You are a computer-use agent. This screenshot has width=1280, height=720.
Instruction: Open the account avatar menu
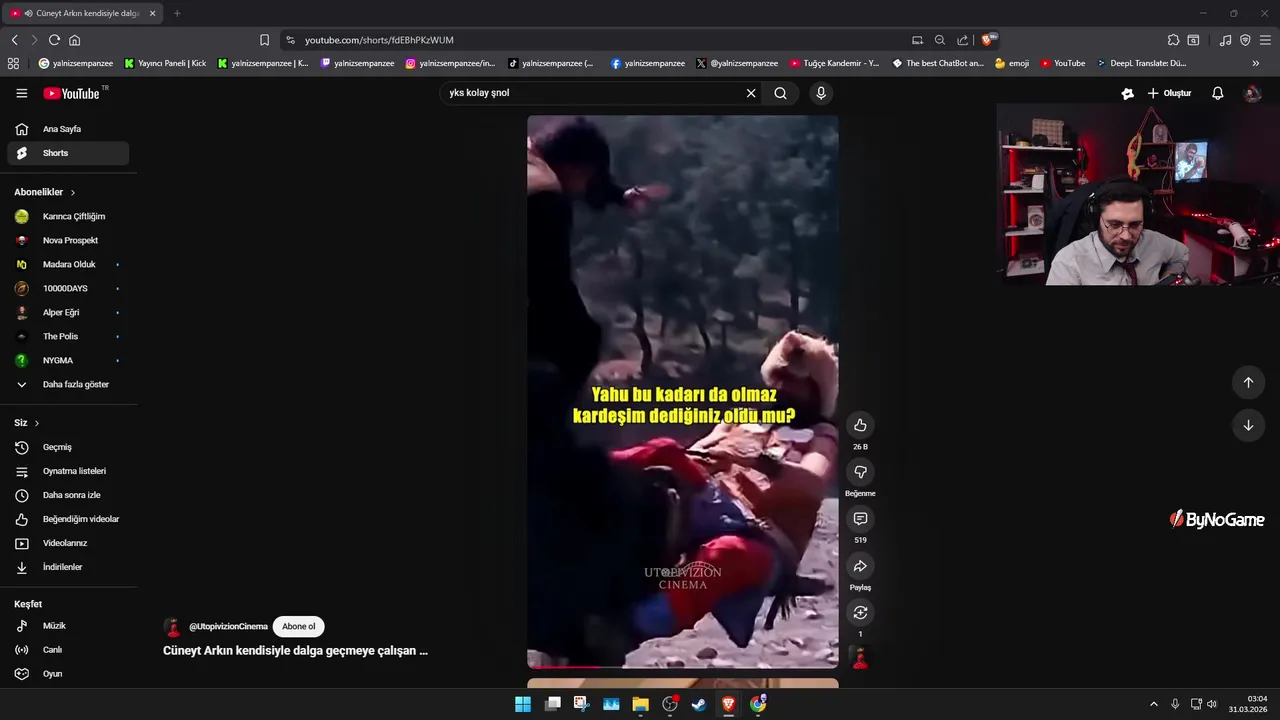click(x=1252, y=93)
